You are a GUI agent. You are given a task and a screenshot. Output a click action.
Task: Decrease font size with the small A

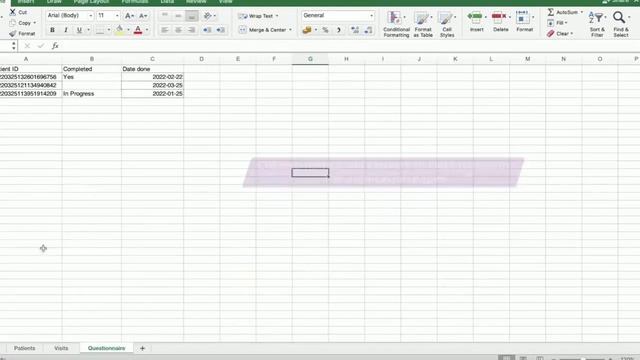(x=143, y=16)
